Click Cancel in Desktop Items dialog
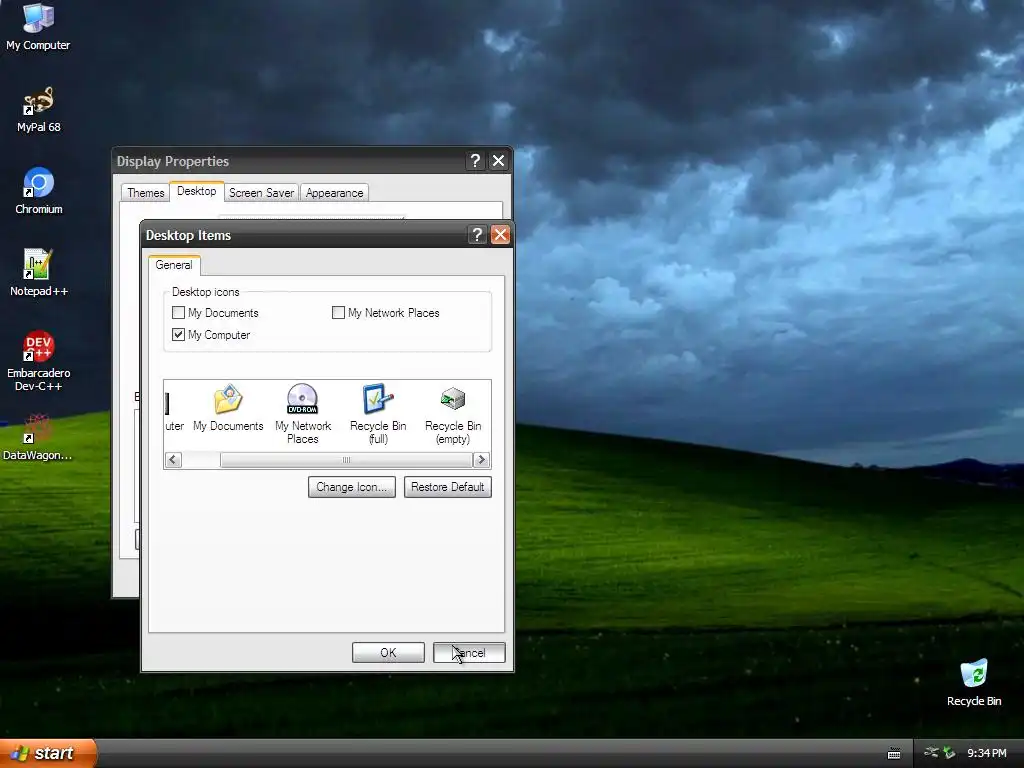The width and height of the screenshot is (1024, 768). coord(469,652)
